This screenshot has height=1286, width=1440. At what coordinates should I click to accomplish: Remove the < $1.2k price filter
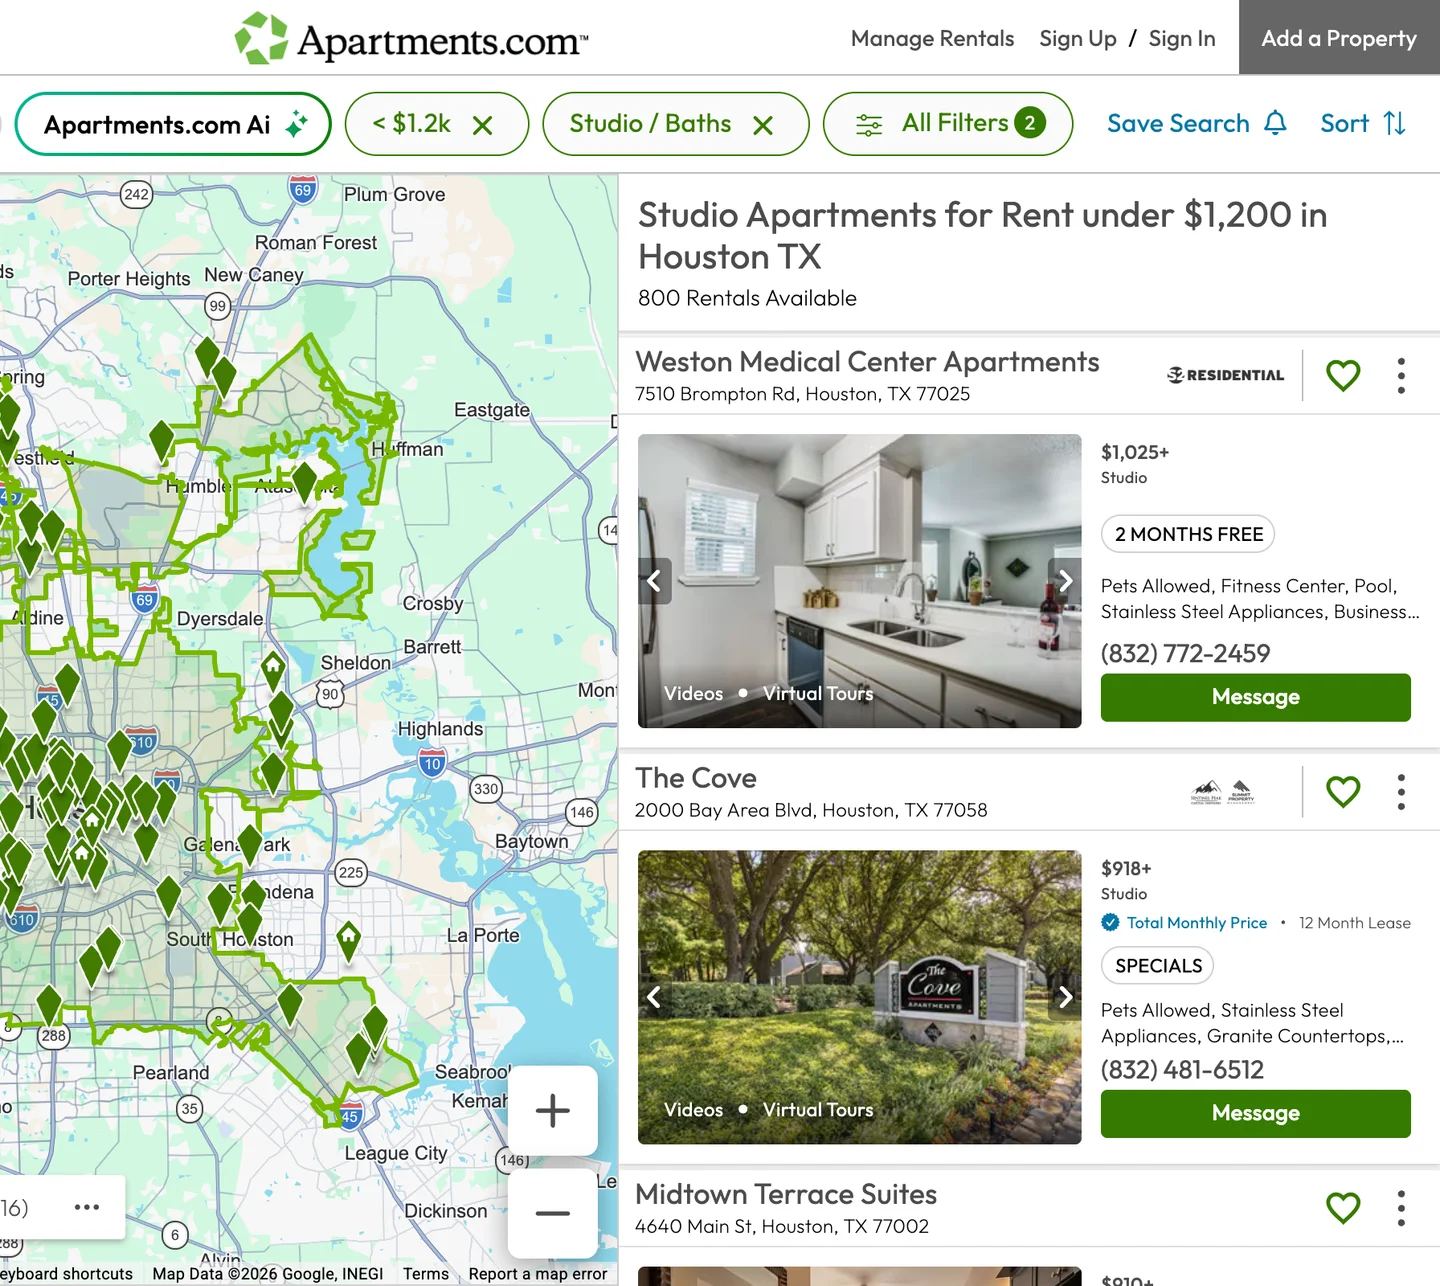[483, 125]
